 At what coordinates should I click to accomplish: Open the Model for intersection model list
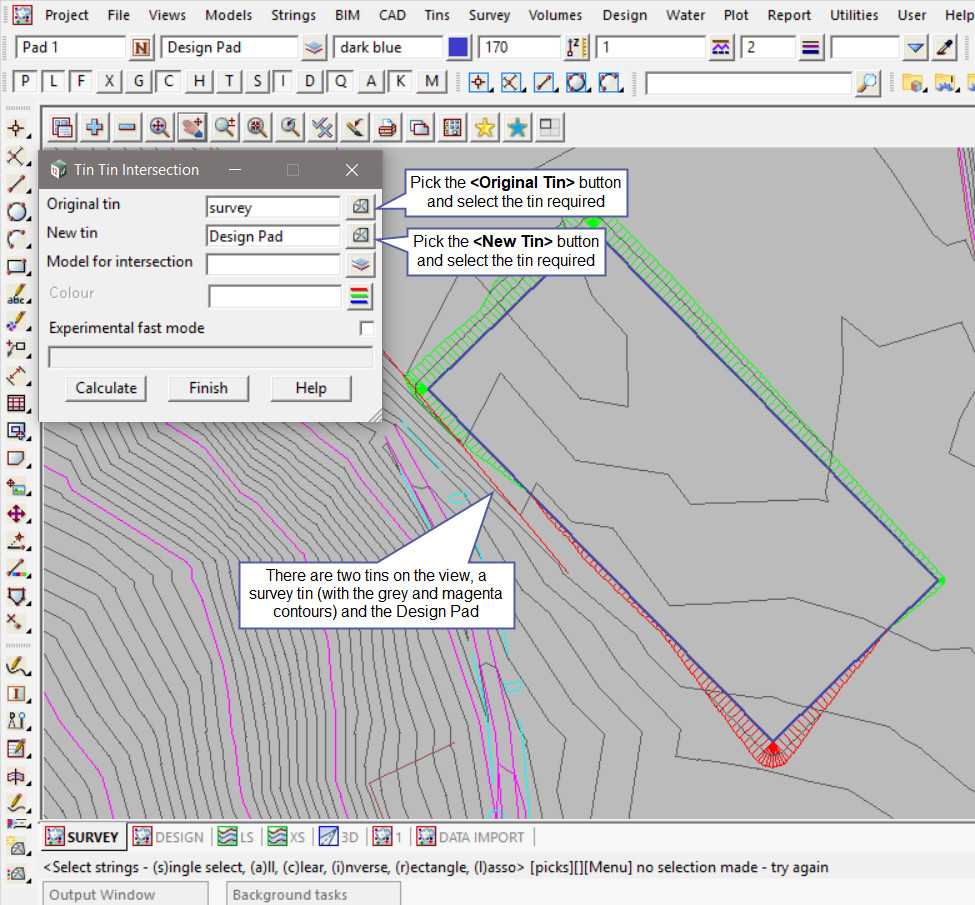click(360, 265)
